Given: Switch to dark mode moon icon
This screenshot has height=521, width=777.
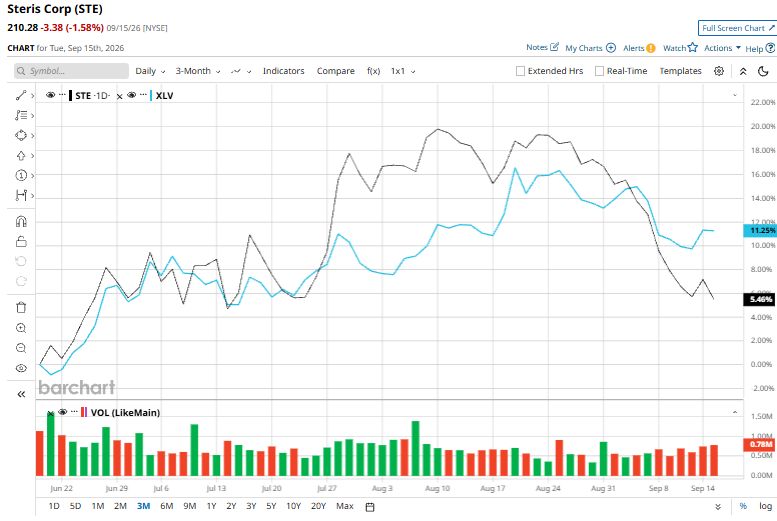Looking at the screenshot, I should pyautogui.click(x=763, y=71).
